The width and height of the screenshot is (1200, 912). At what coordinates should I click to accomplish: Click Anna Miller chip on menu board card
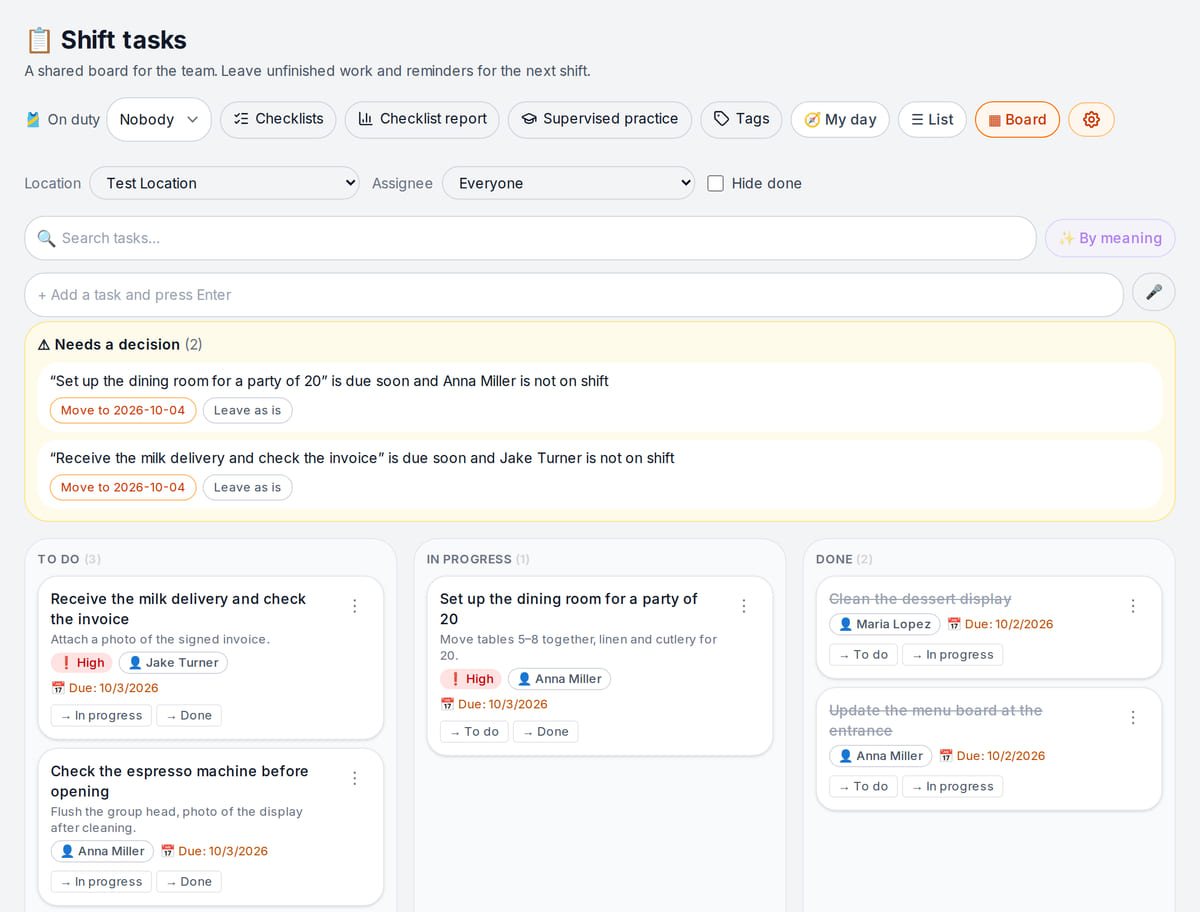coord(880,756)
